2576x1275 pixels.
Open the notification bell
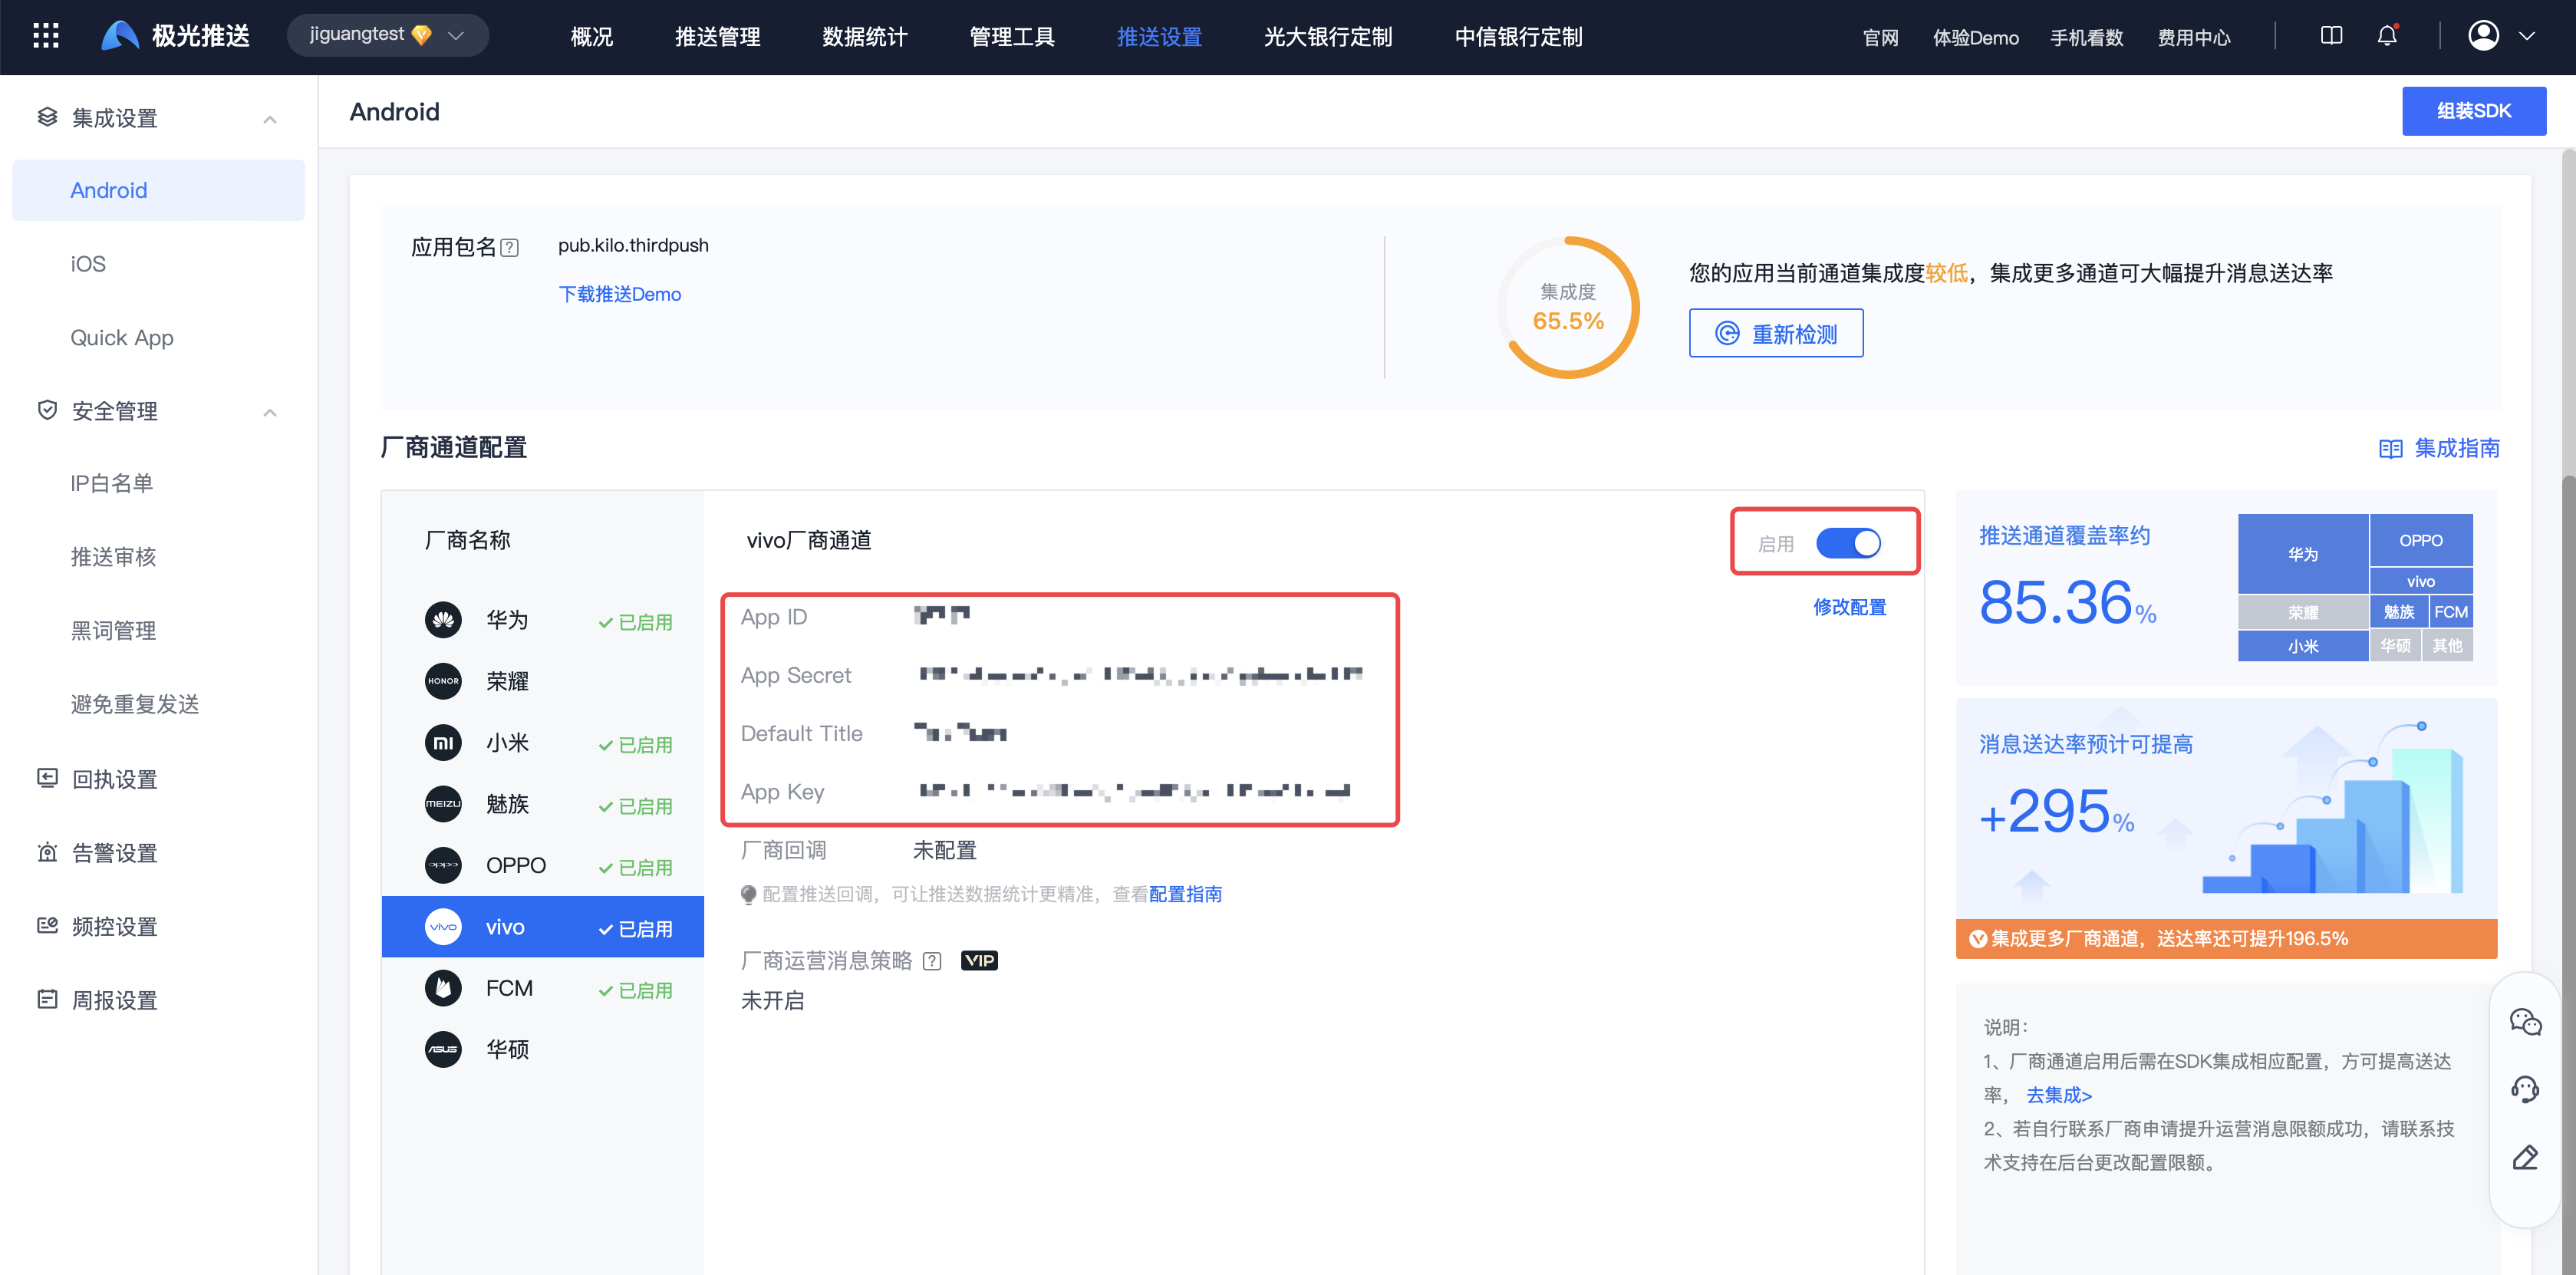pyautogui.click(x=2387, y=36)
